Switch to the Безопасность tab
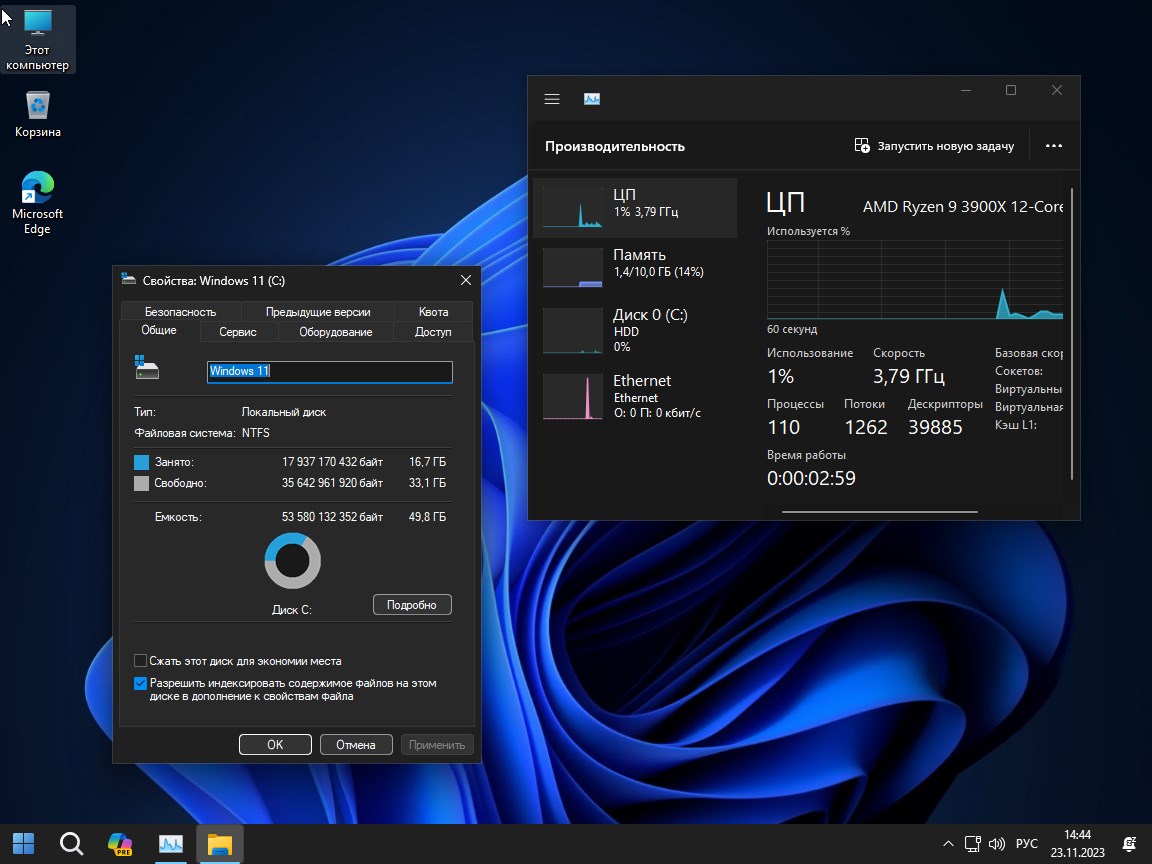Screen dimensions: 1152x864 point(180,312)
